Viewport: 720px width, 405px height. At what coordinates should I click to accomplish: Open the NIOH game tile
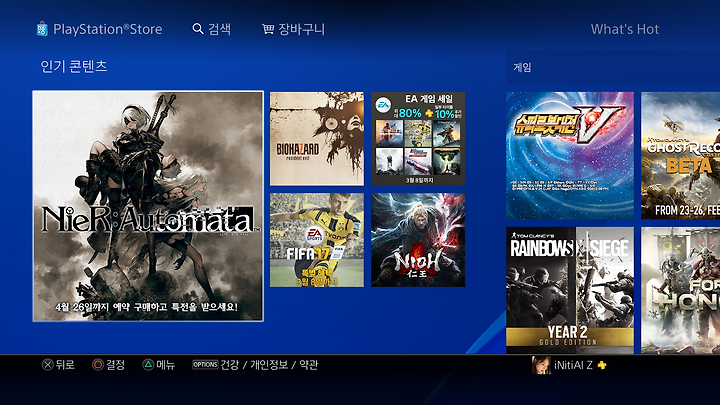click(x=418, y=240)
